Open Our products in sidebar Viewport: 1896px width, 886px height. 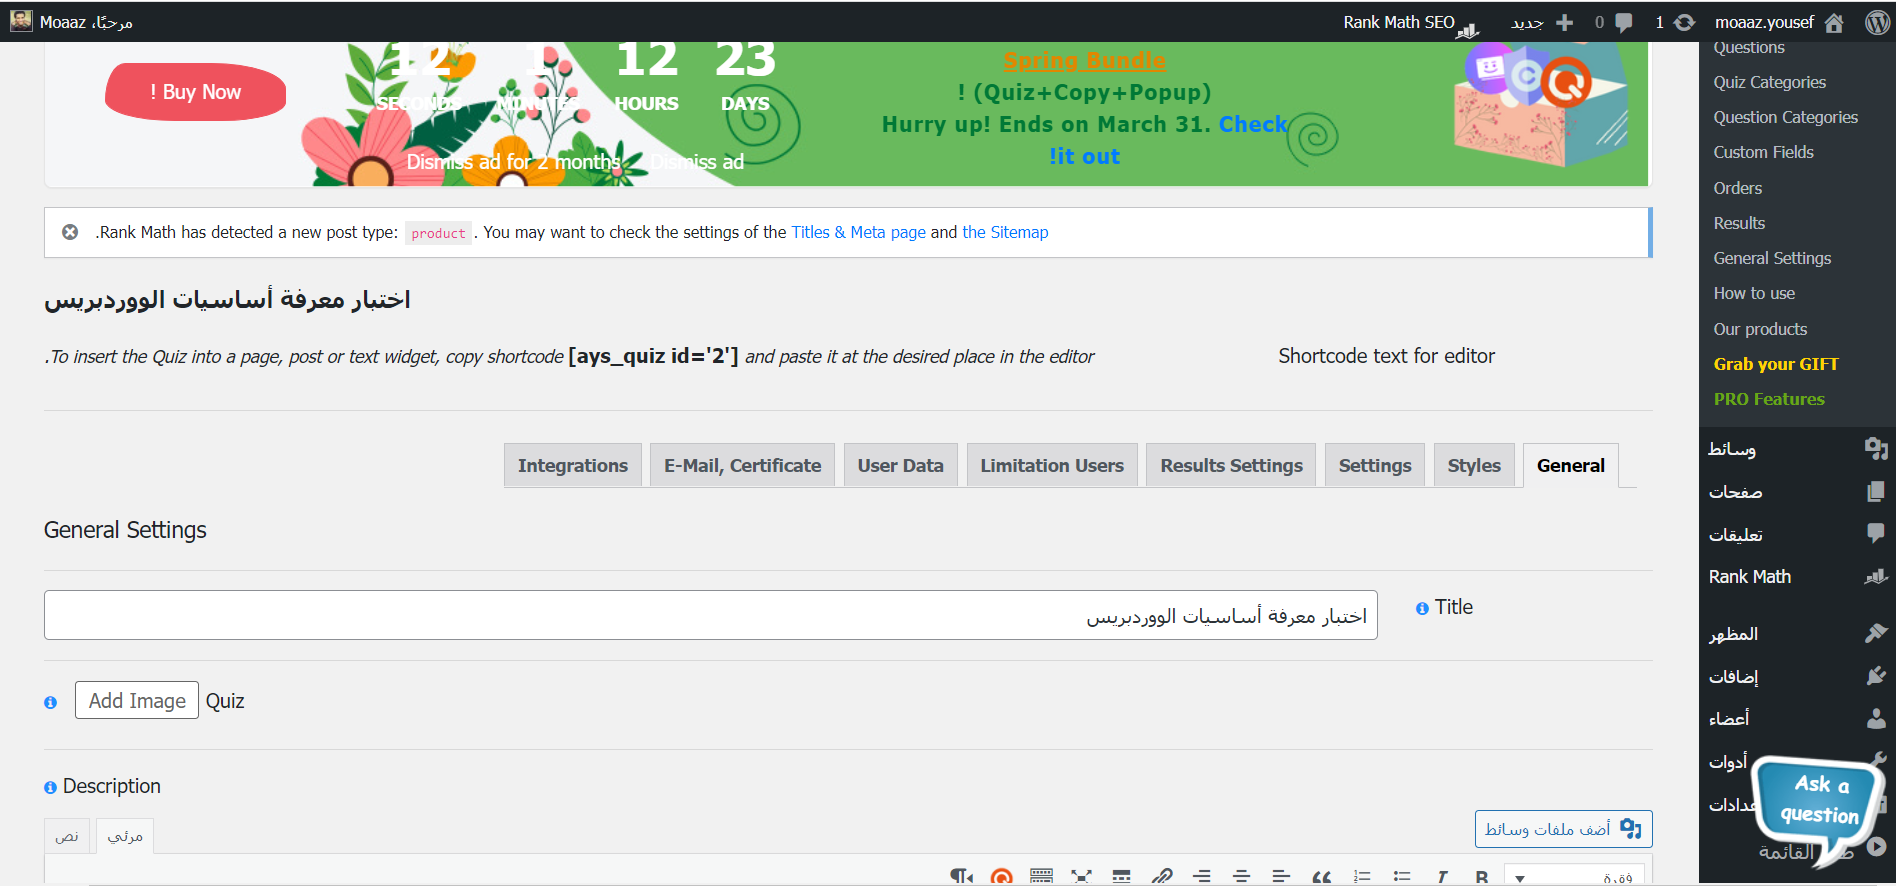(1760, 329)
